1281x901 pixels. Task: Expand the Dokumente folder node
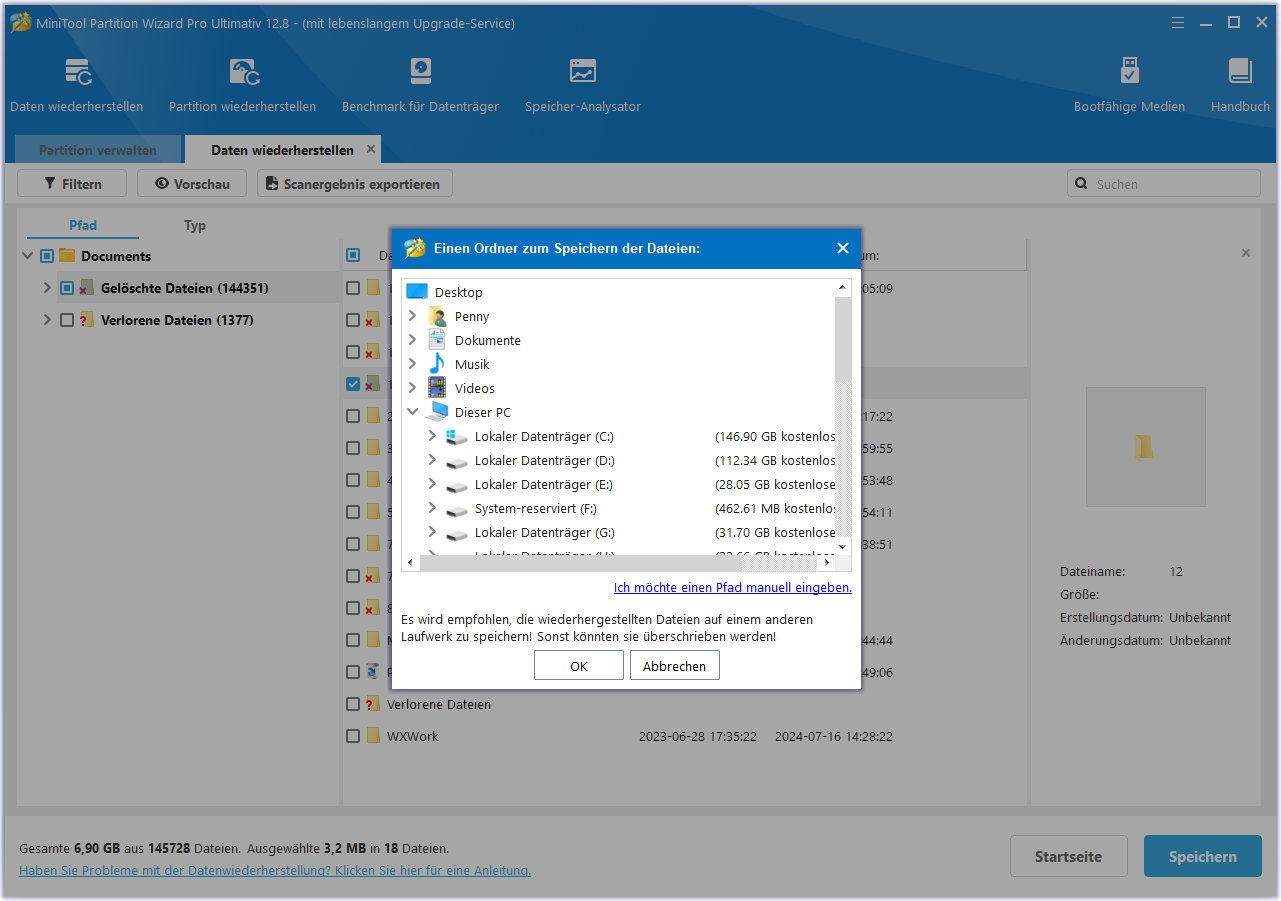pyautogui.click(x=412, y=340)
